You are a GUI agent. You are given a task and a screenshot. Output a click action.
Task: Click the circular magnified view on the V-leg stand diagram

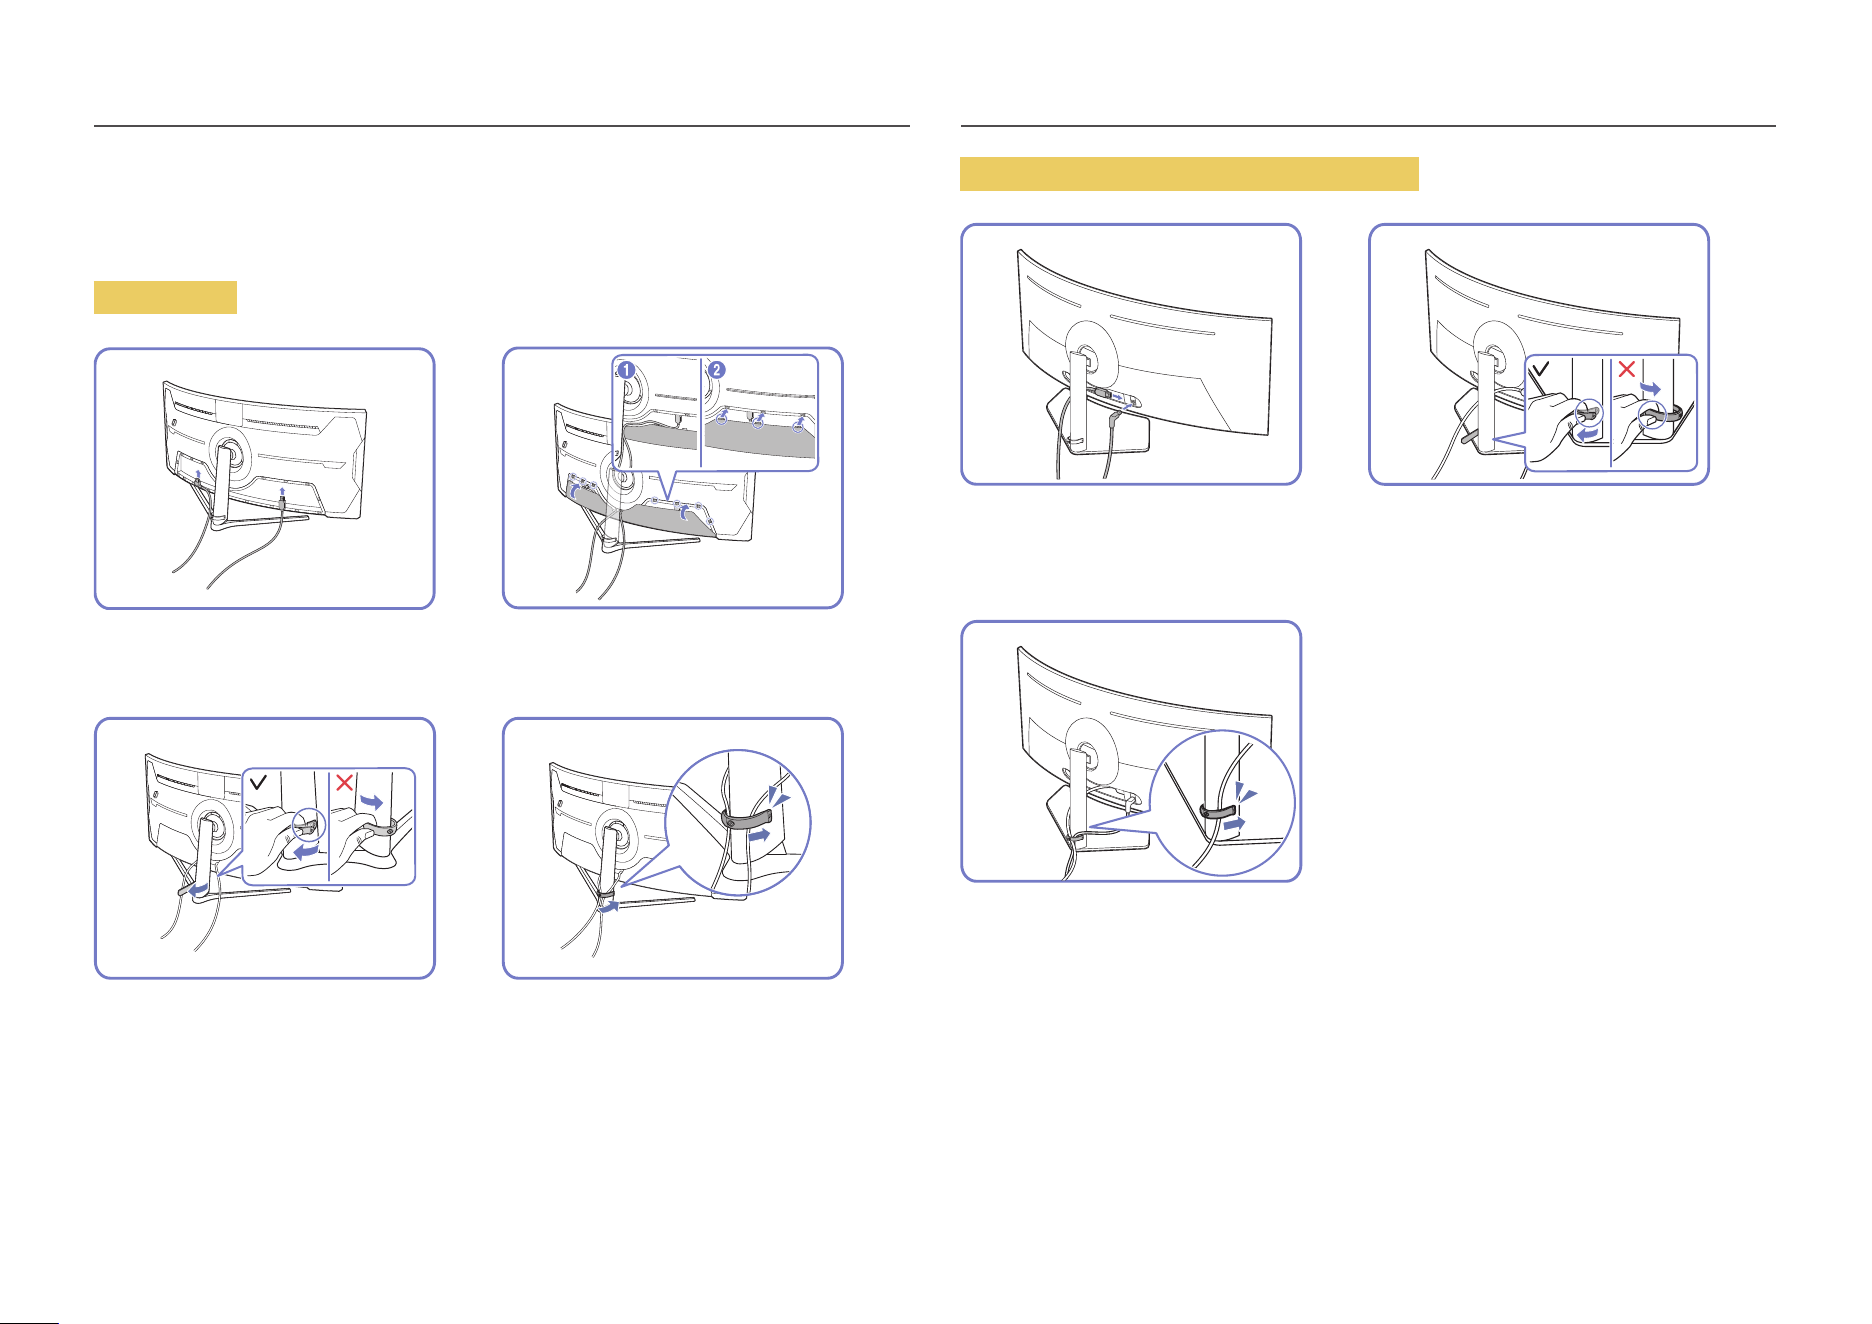coord(739,823)
